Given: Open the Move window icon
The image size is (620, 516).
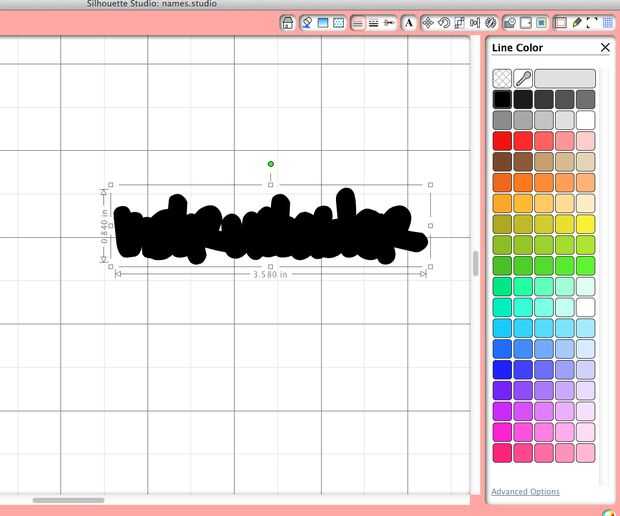Looking at the screenshot, I should coord(428,23).
